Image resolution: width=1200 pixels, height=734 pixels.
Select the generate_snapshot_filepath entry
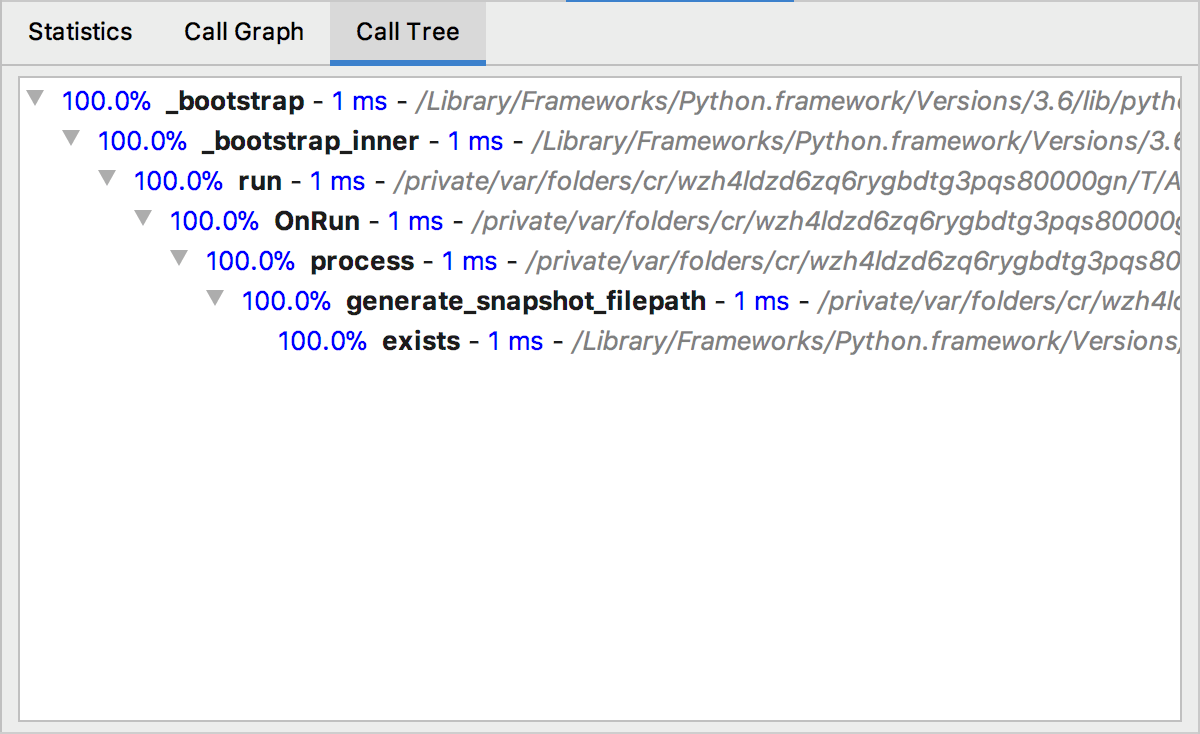pyautogui.click(x=525, y=301)
